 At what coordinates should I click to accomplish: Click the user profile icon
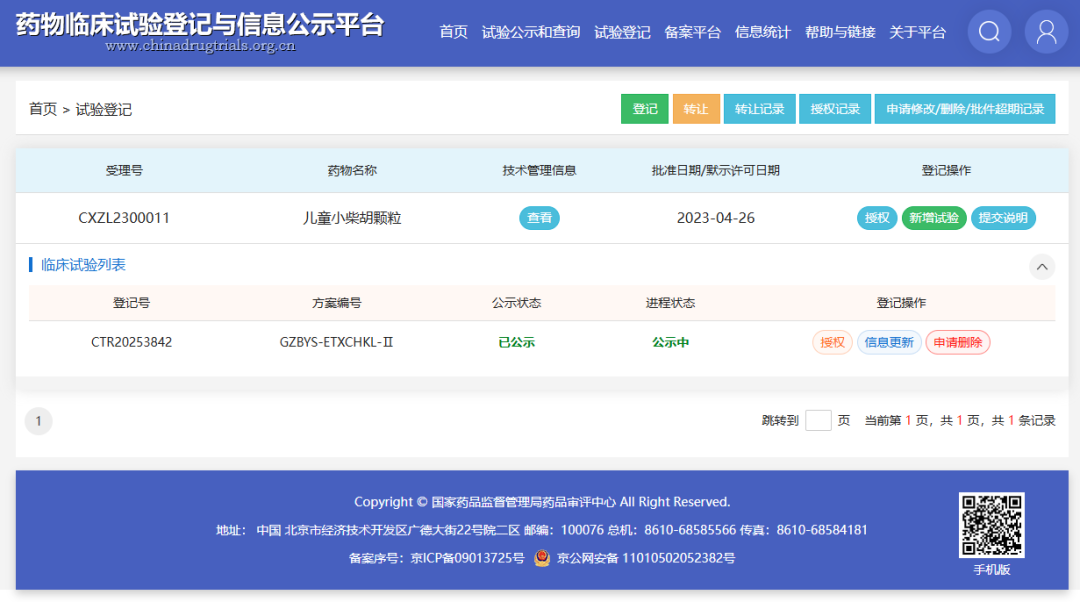click(x=1046, y=31)
